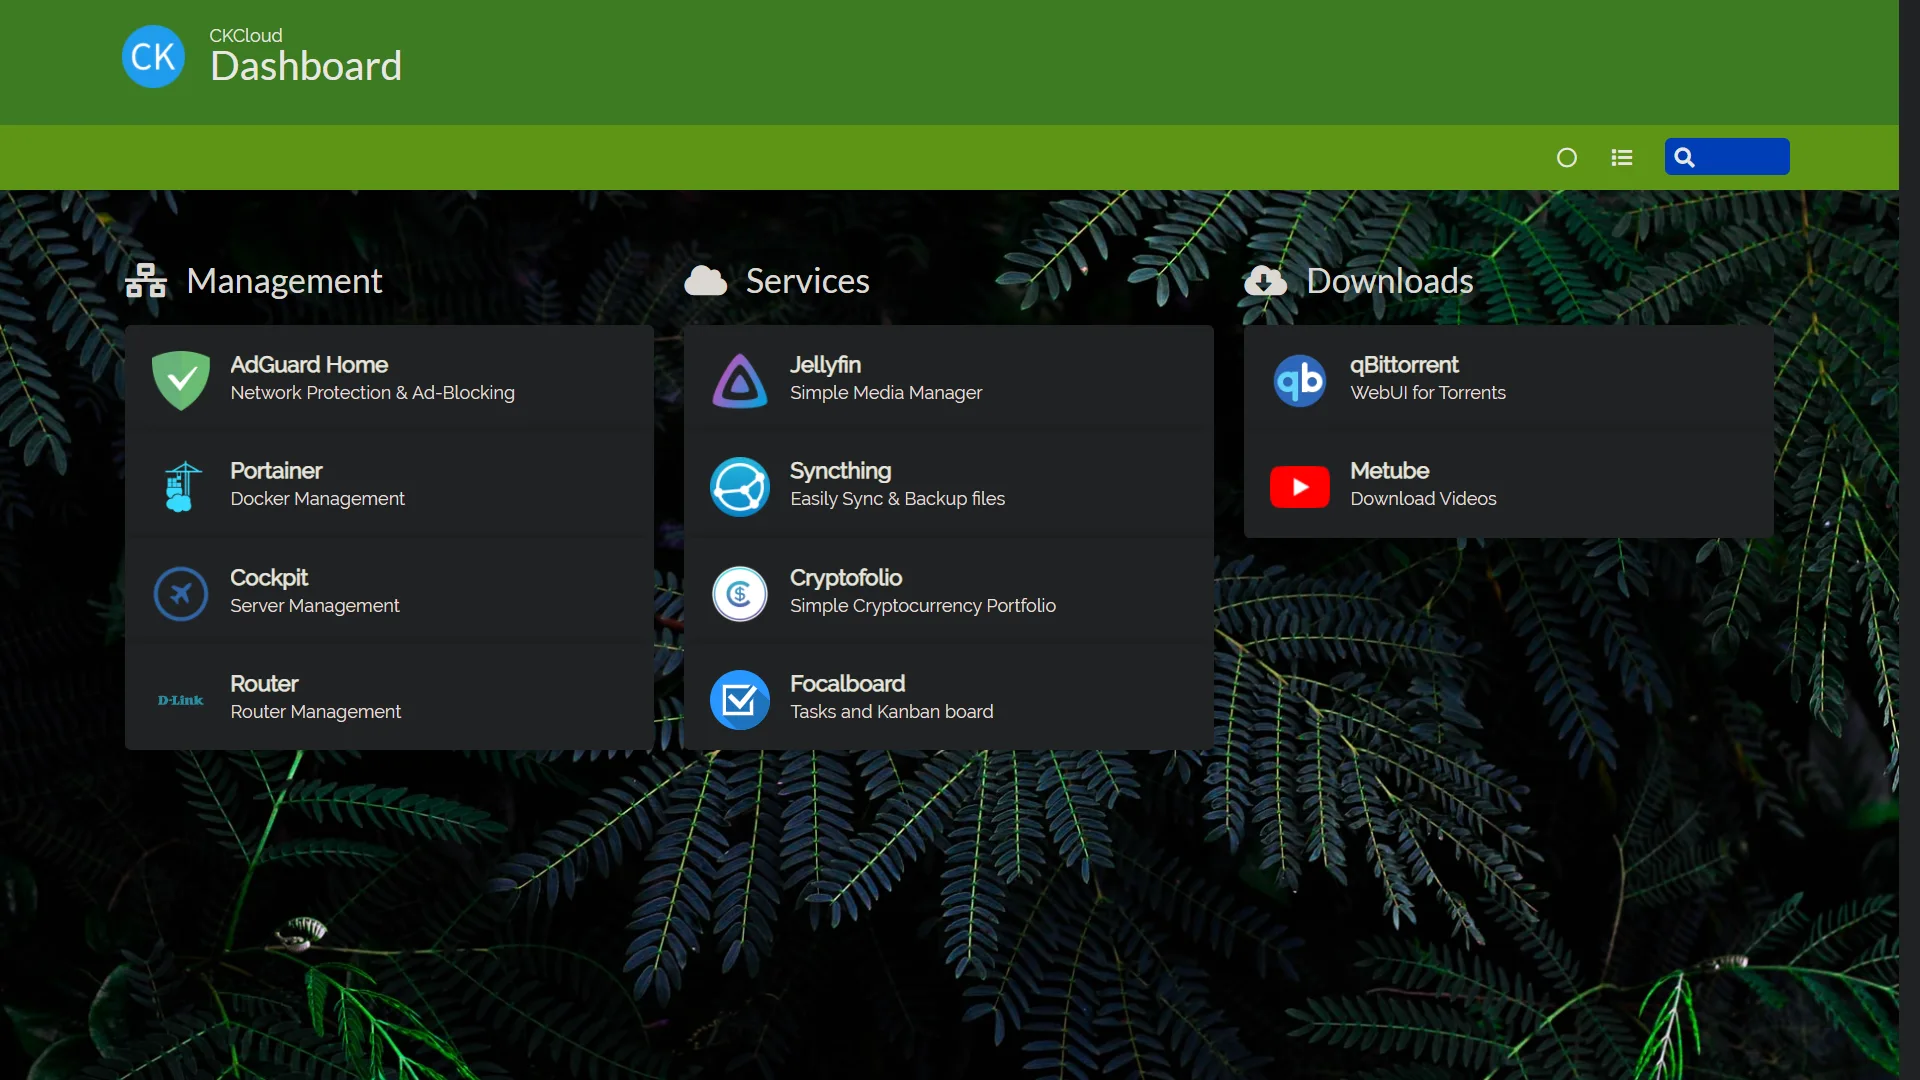The height and width of the screenshot is (1080, 1920).
Task: Open Portainer via its crane icon
Action: (181, 486)
